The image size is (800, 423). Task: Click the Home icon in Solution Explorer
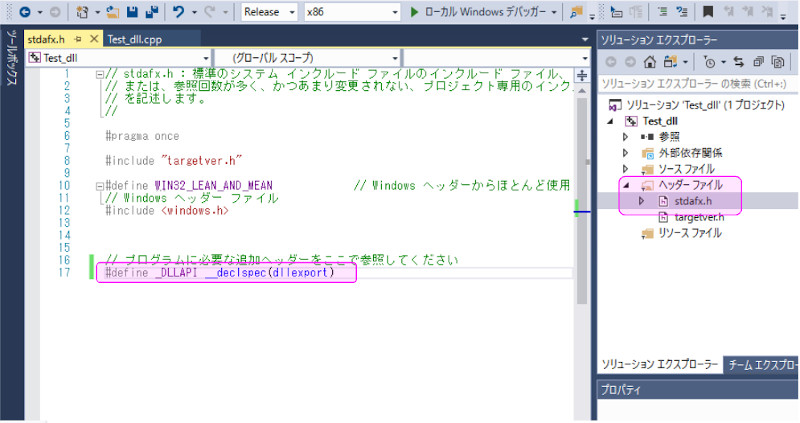649,62
